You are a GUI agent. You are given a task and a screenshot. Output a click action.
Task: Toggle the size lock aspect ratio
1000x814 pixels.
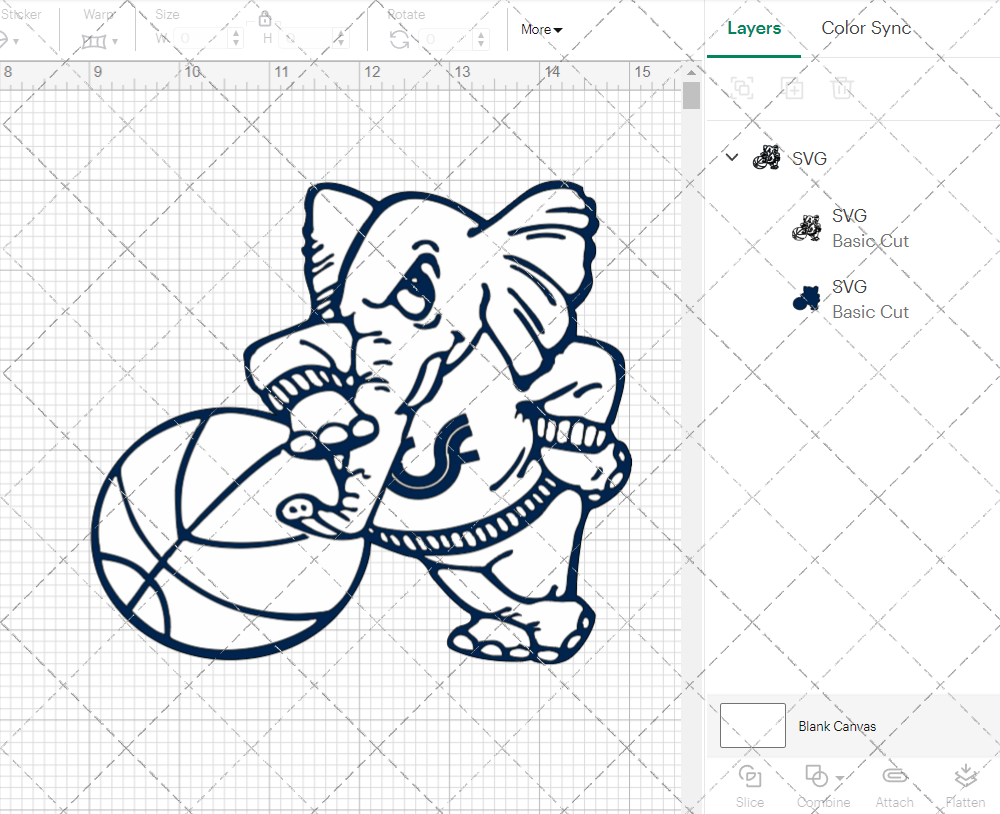[265, 18]
